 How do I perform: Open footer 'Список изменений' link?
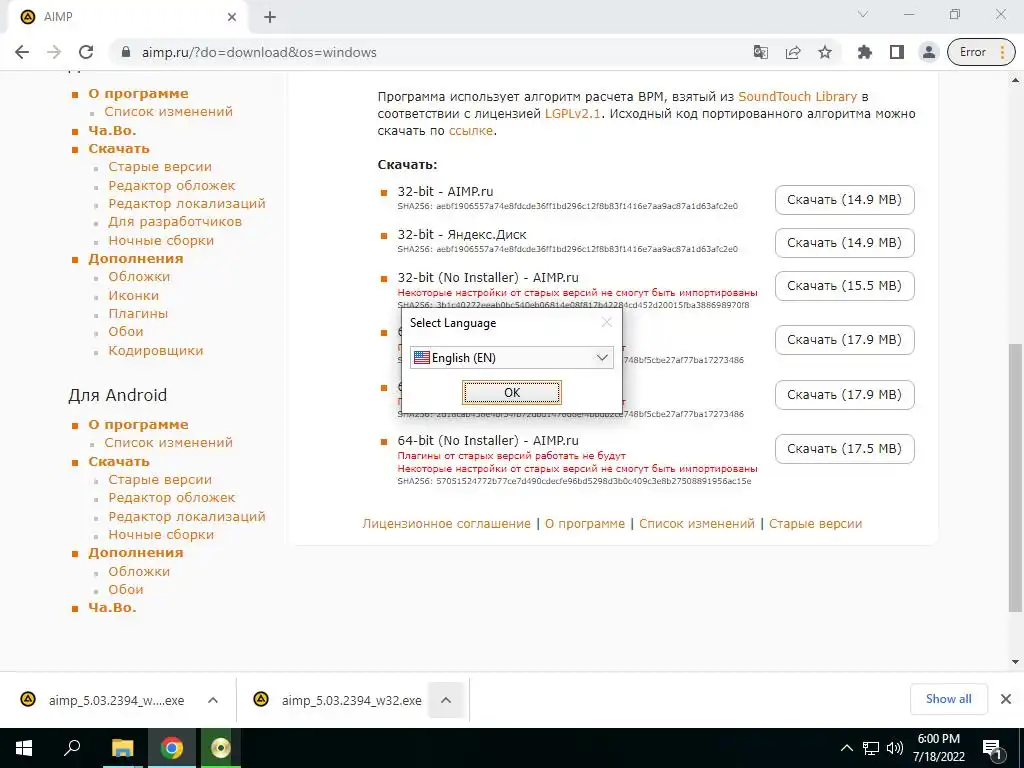click(697, 524)
